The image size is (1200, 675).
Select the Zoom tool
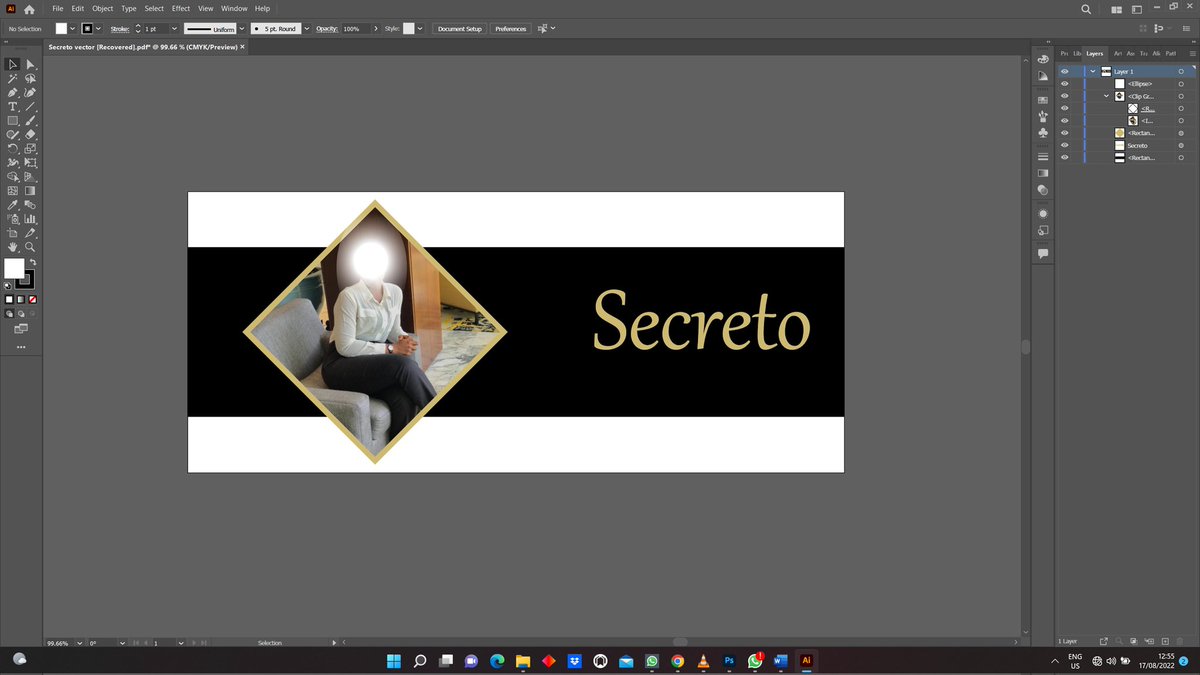pos(31,246)
